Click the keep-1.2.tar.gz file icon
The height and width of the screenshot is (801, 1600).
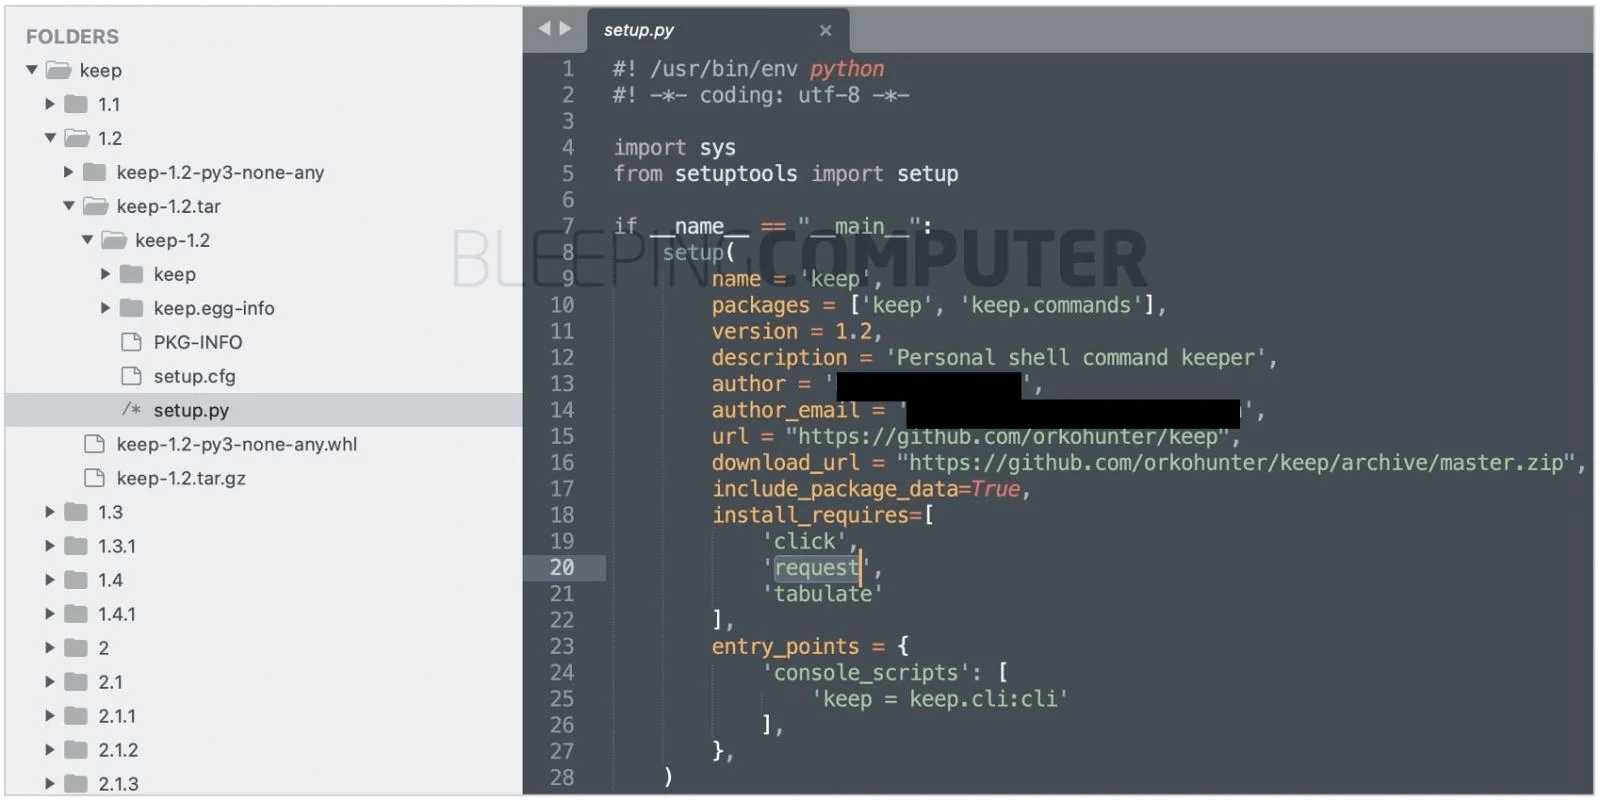point(94,478)
